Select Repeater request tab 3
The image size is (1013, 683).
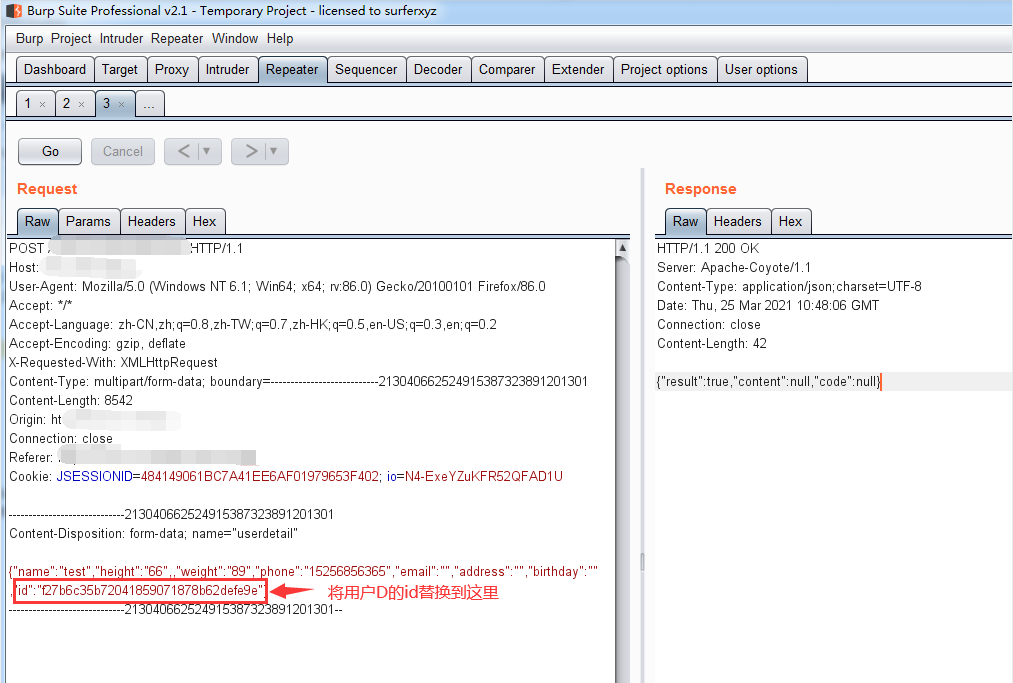tap(107, 103)
